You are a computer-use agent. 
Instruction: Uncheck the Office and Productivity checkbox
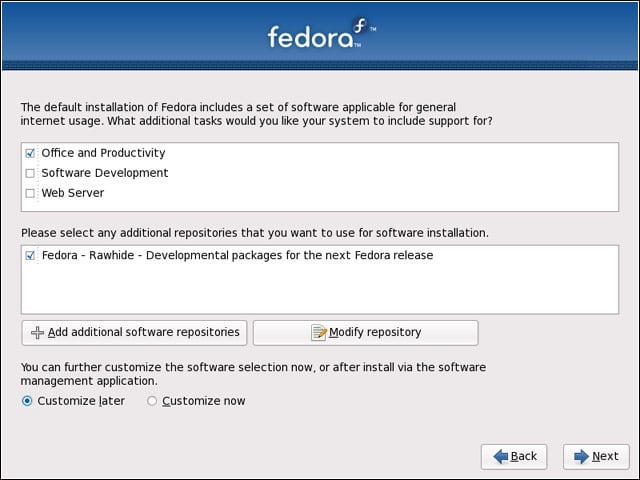30,153
